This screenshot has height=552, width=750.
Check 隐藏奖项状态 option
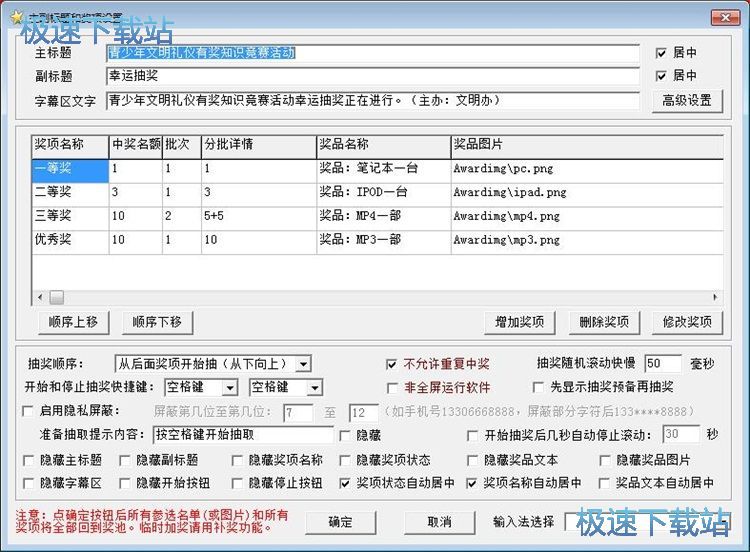tap(344, 461)
